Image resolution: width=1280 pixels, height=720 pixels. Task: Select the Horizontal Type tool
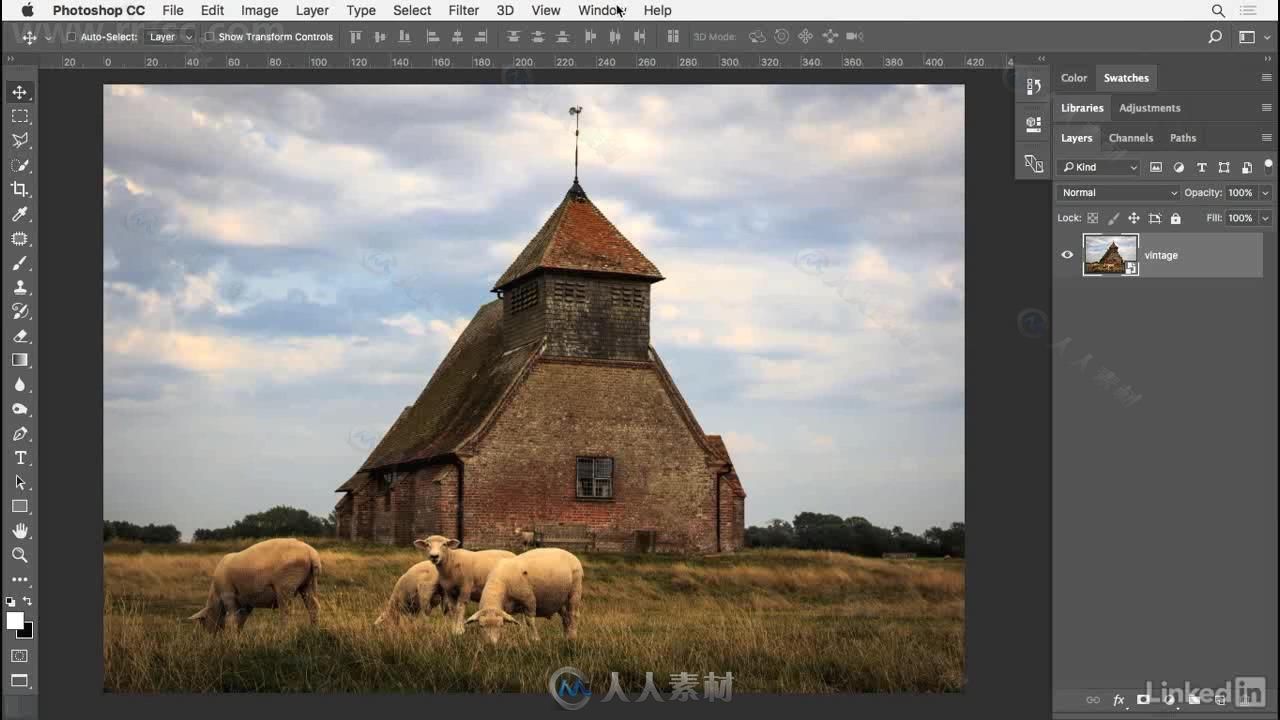point(20,457)
